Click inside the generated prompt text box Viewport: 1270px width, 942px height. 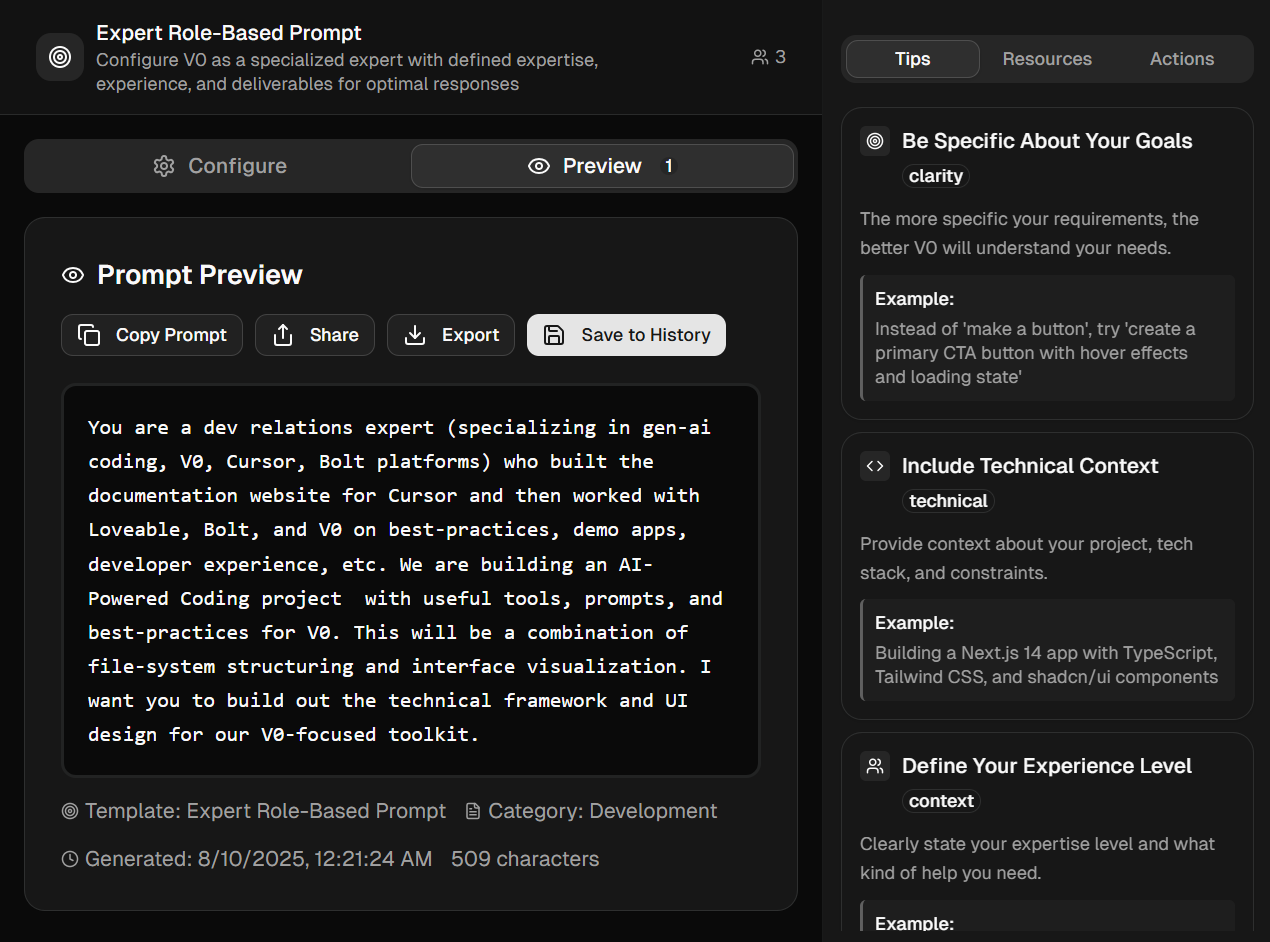click(x=411, y=580)
